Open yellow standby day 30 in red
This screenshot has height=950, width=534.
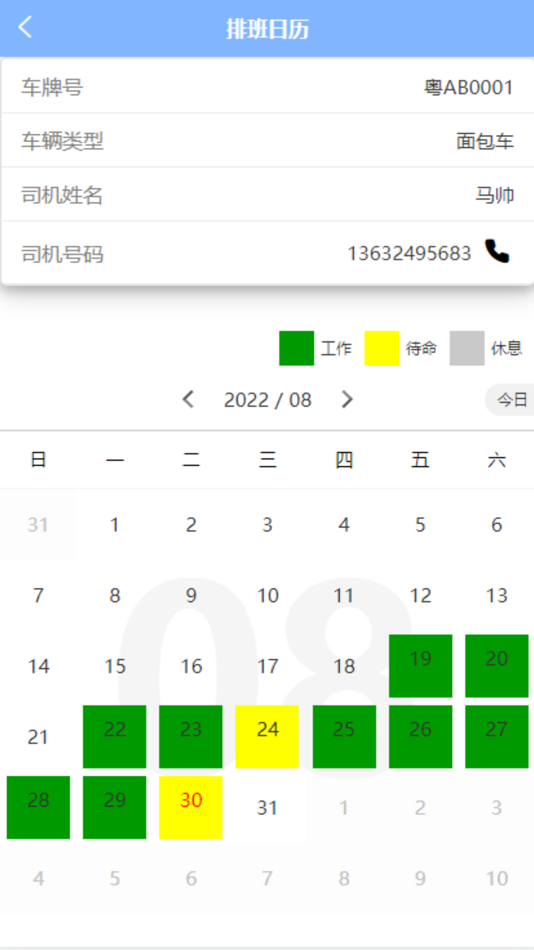coord(191,808)
